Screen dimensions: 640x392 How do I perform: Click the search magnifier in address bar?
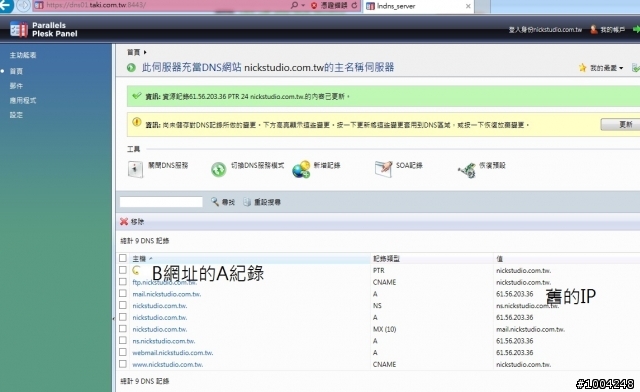tap(294, 5)
